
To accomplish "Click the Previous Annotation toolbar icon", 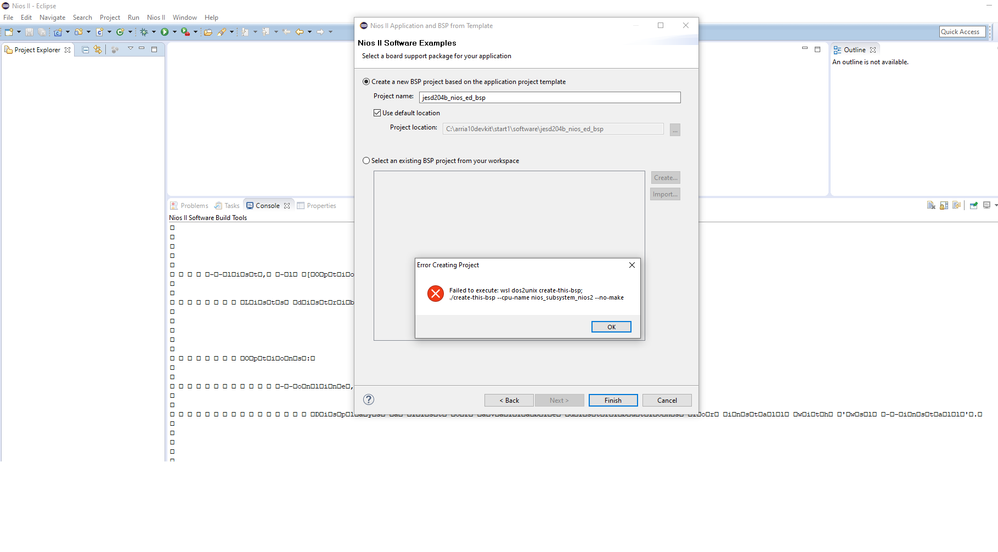I will click(x=265, y=32).
